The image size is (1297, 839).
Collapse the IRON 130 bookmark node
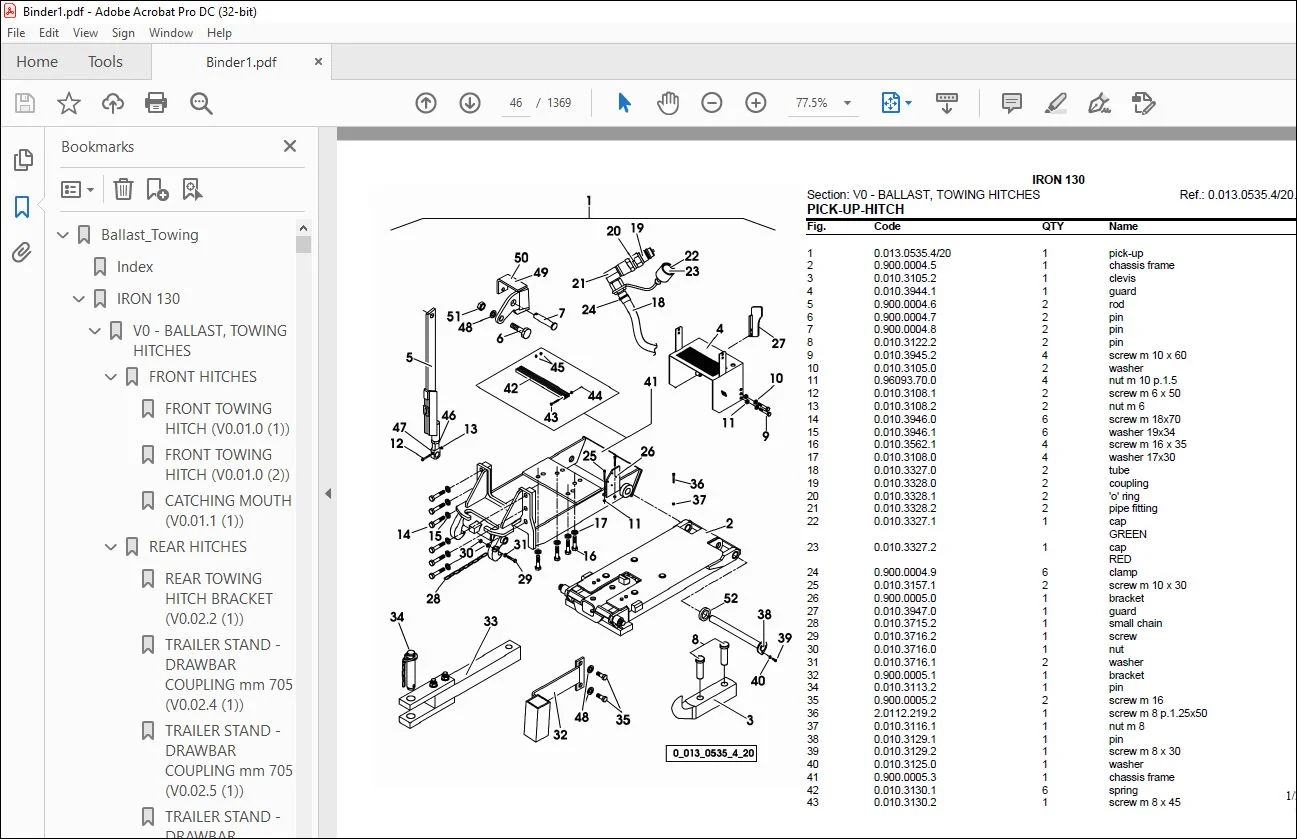pyautogui.click(x=80, y=299)
